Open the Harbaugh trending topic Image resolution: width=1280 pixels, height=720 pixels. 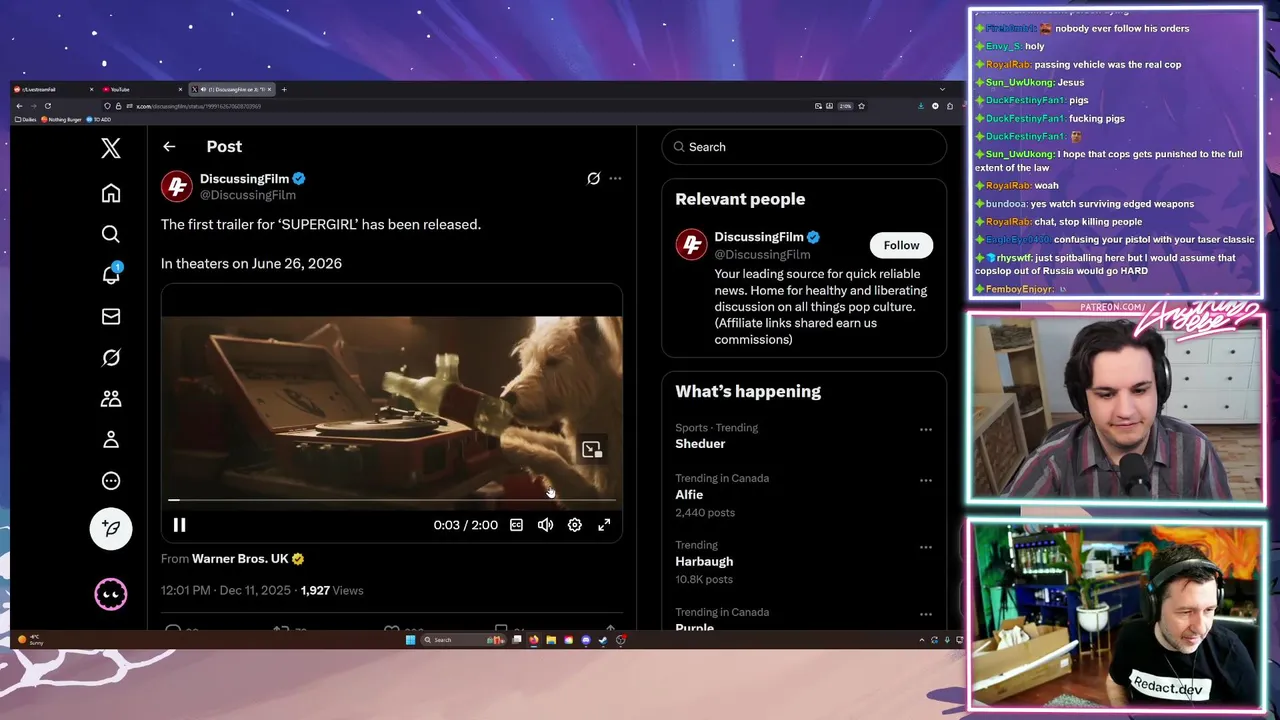tap(704, 562)
